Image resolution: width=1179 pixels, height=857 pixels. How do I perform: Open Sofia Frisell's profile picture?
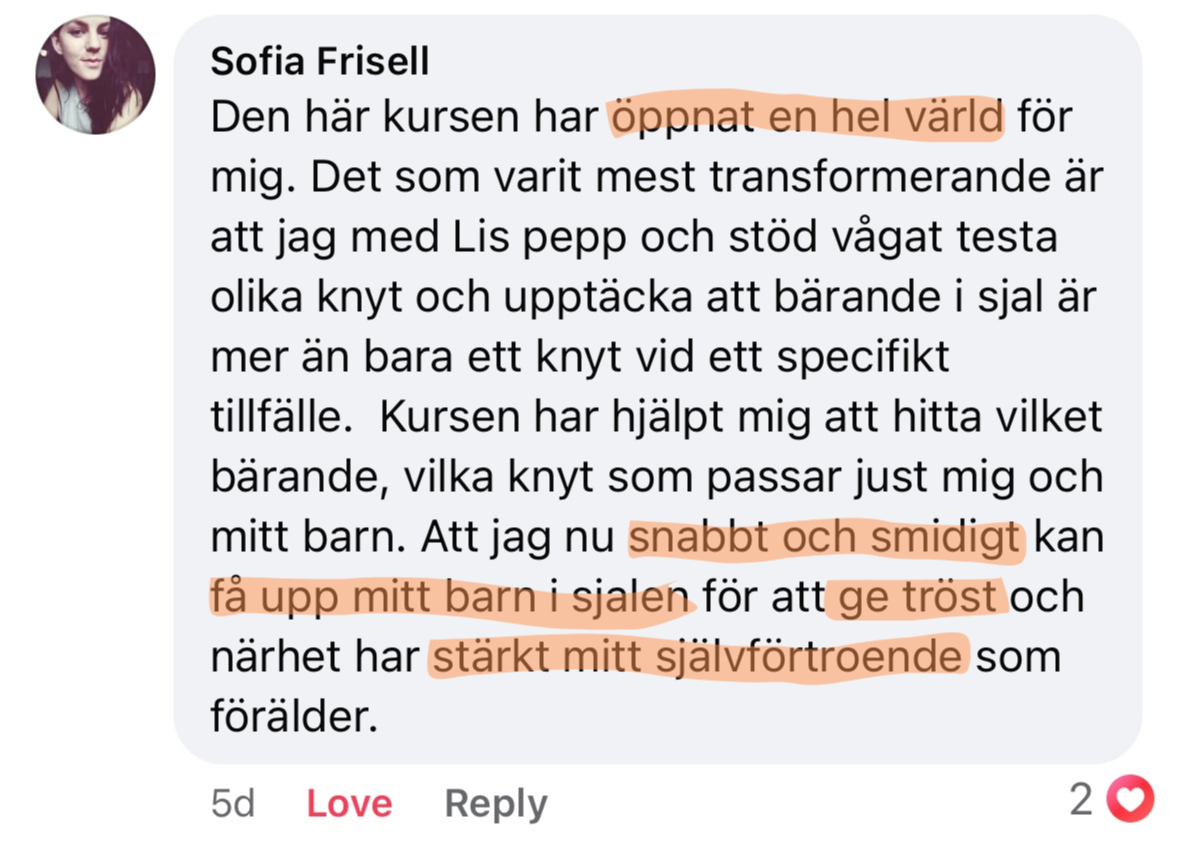(x=95, y=74)
